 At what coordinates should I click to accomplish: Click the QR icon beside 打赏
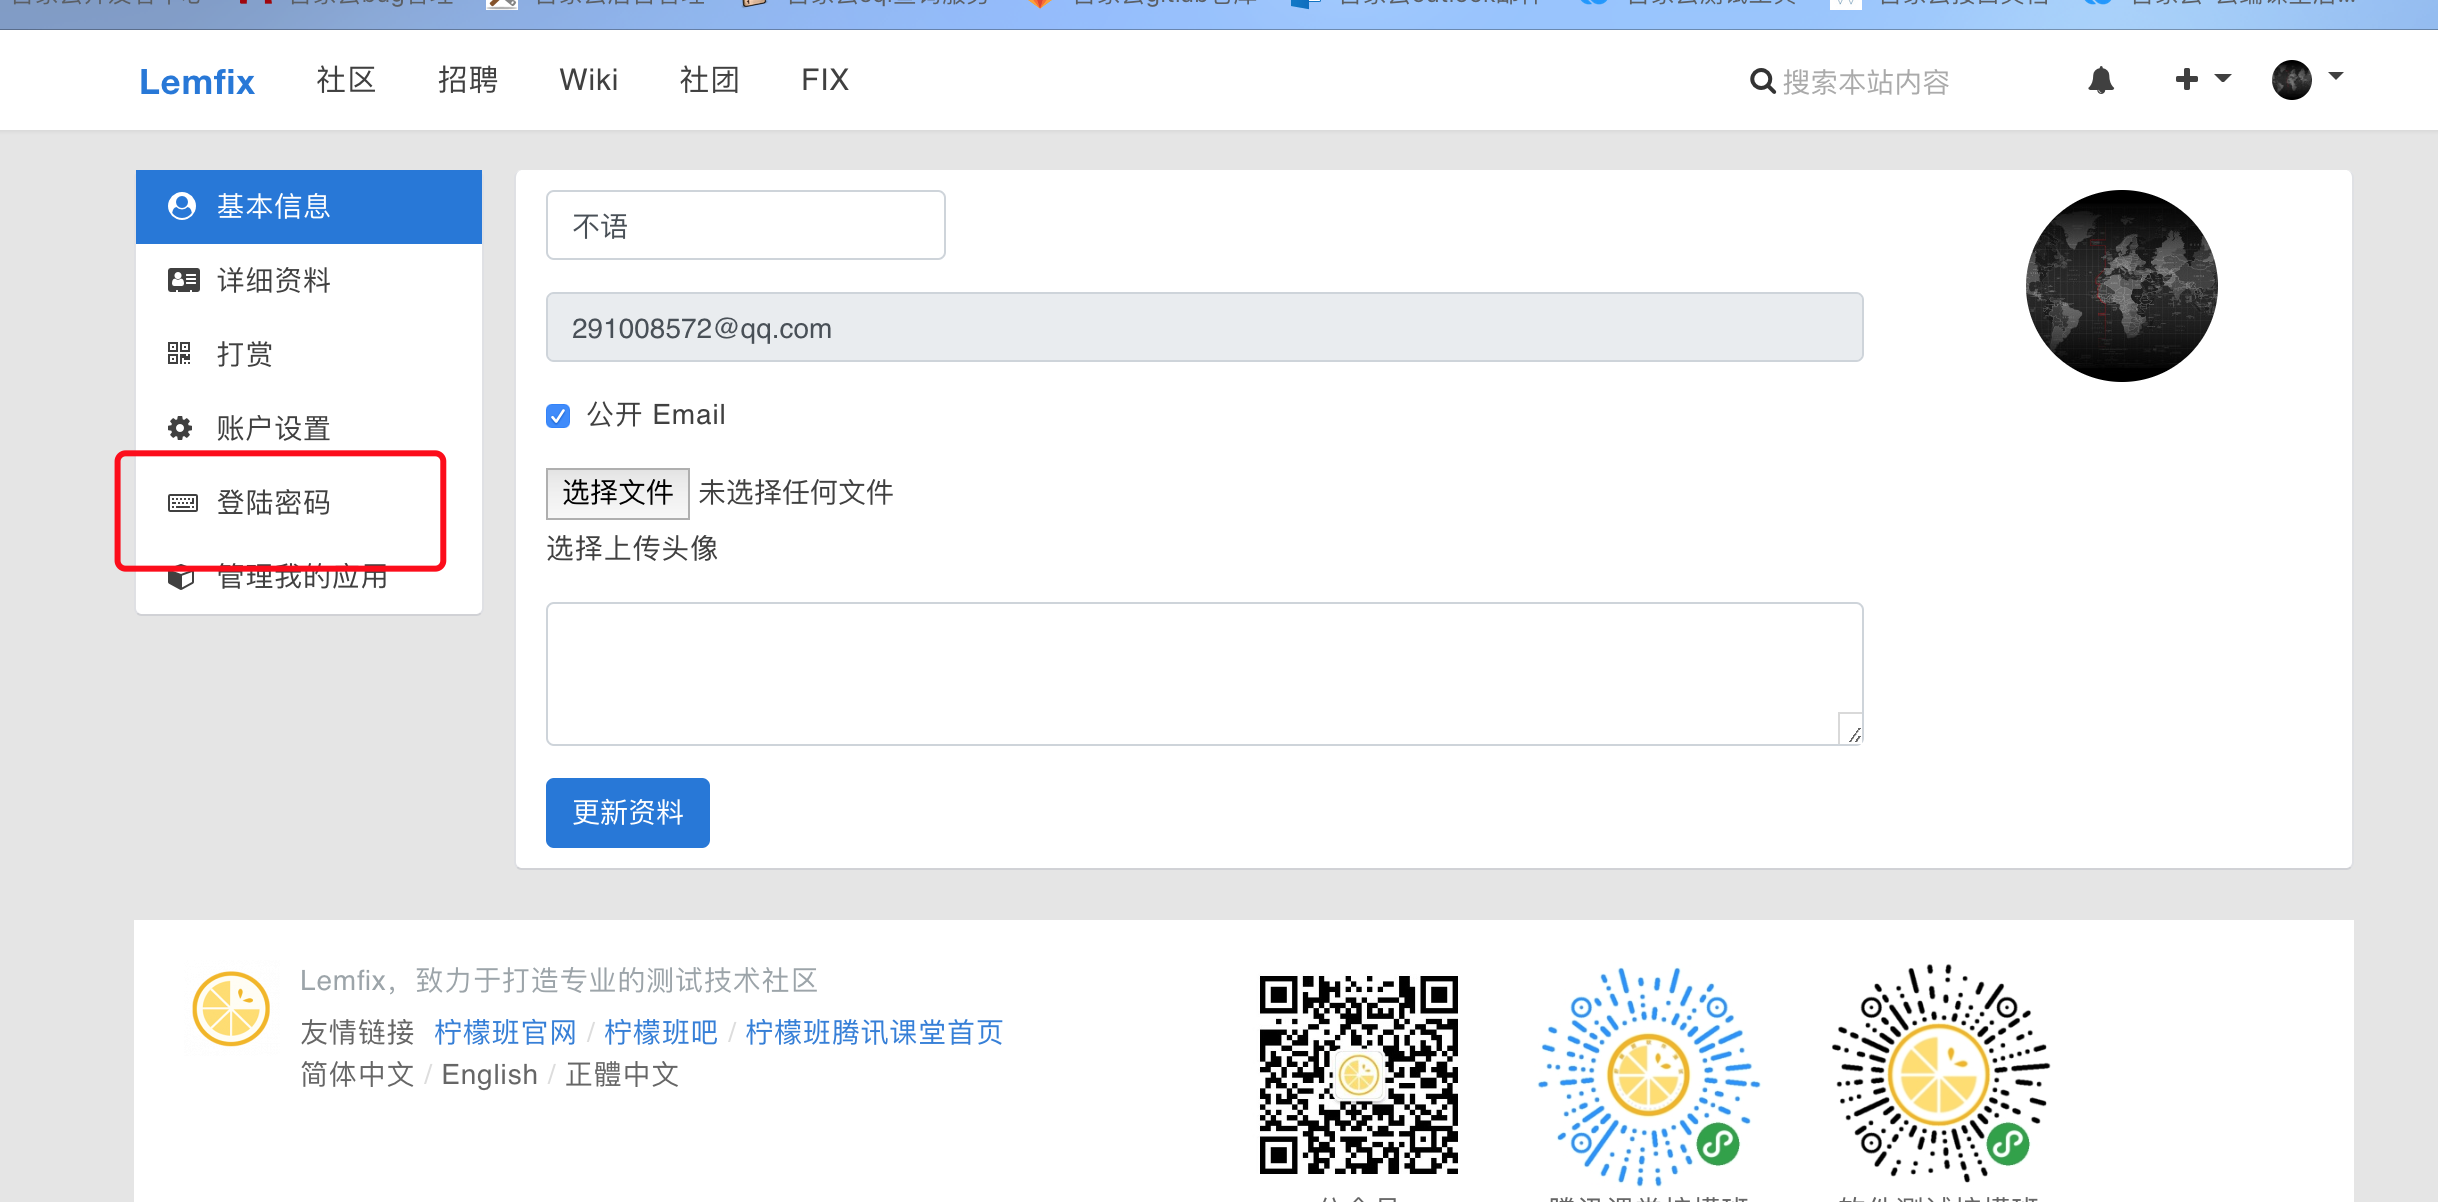coord(179,353)
